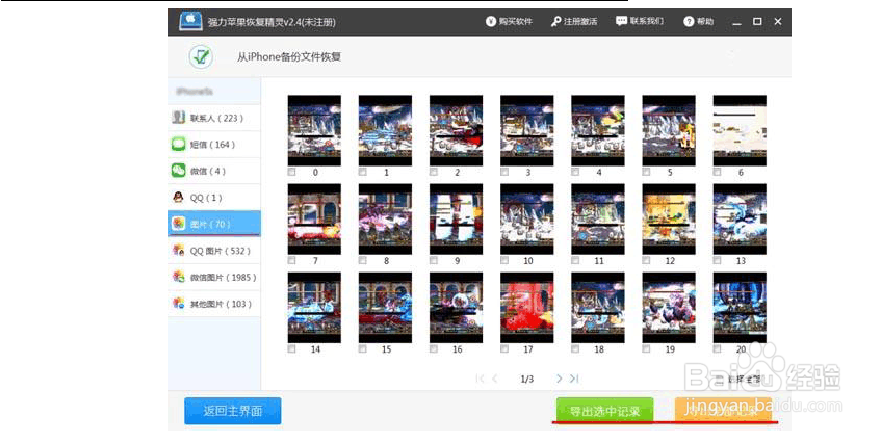The width and height of the screenshot is (892, 436).
Task: Close the recovery app window
Action: (x=778, y=22)
